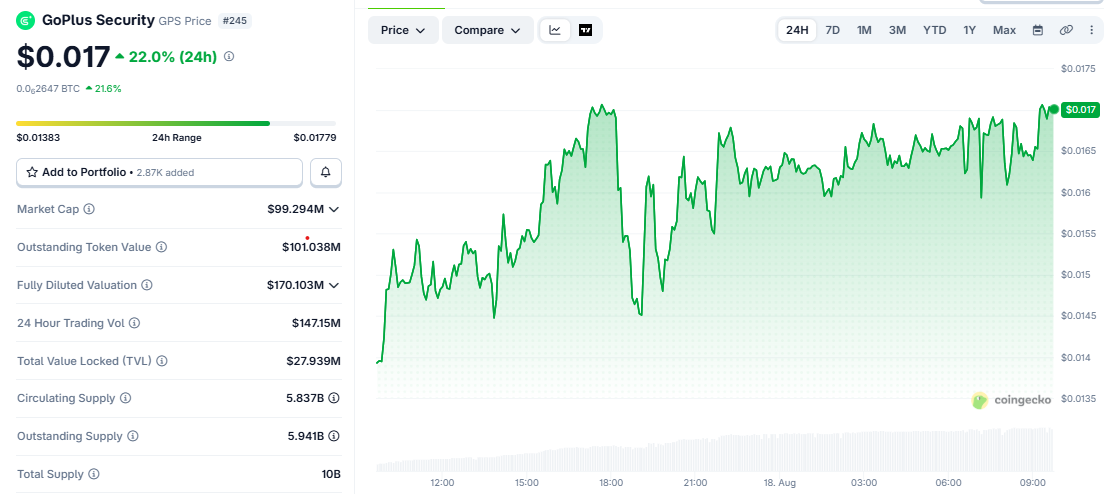Click the $101.038M token value

[311, 247]
